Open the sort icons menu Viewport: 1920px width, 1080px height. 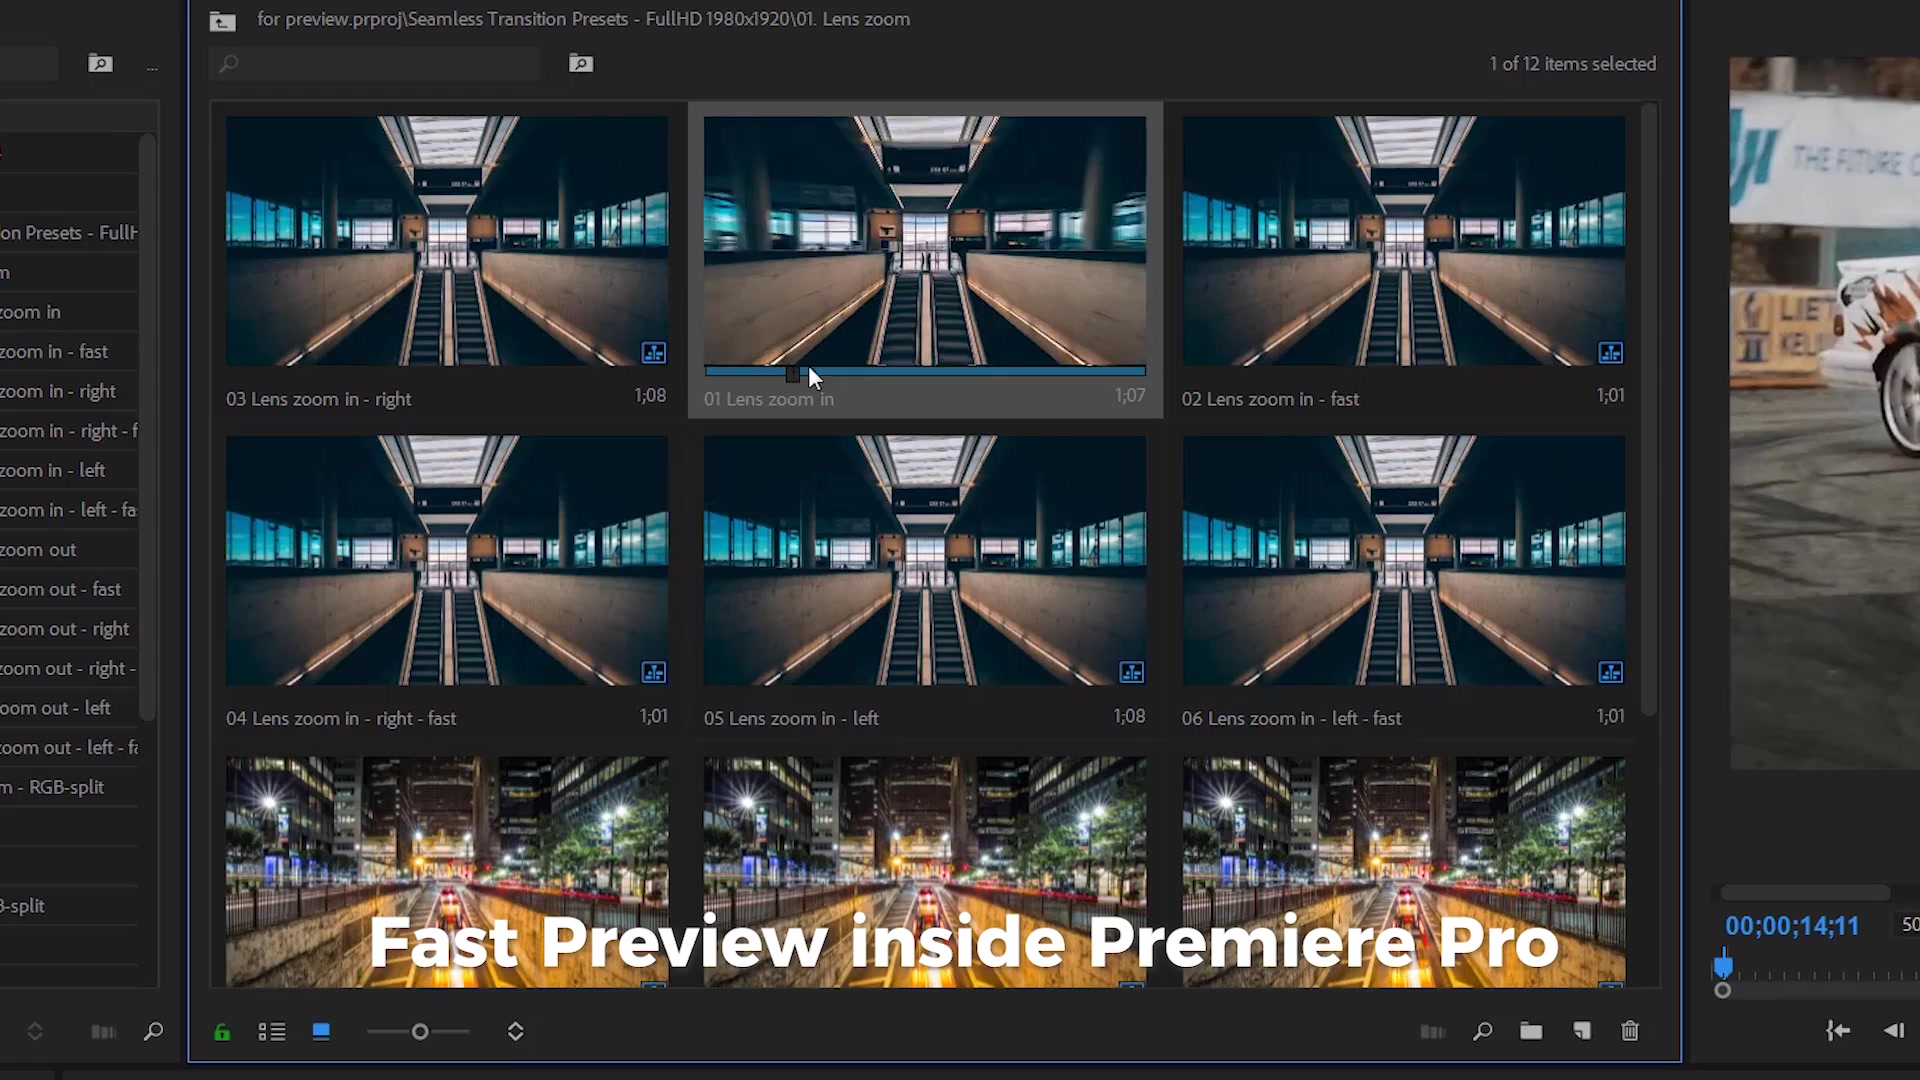(x=516, y=1032)
